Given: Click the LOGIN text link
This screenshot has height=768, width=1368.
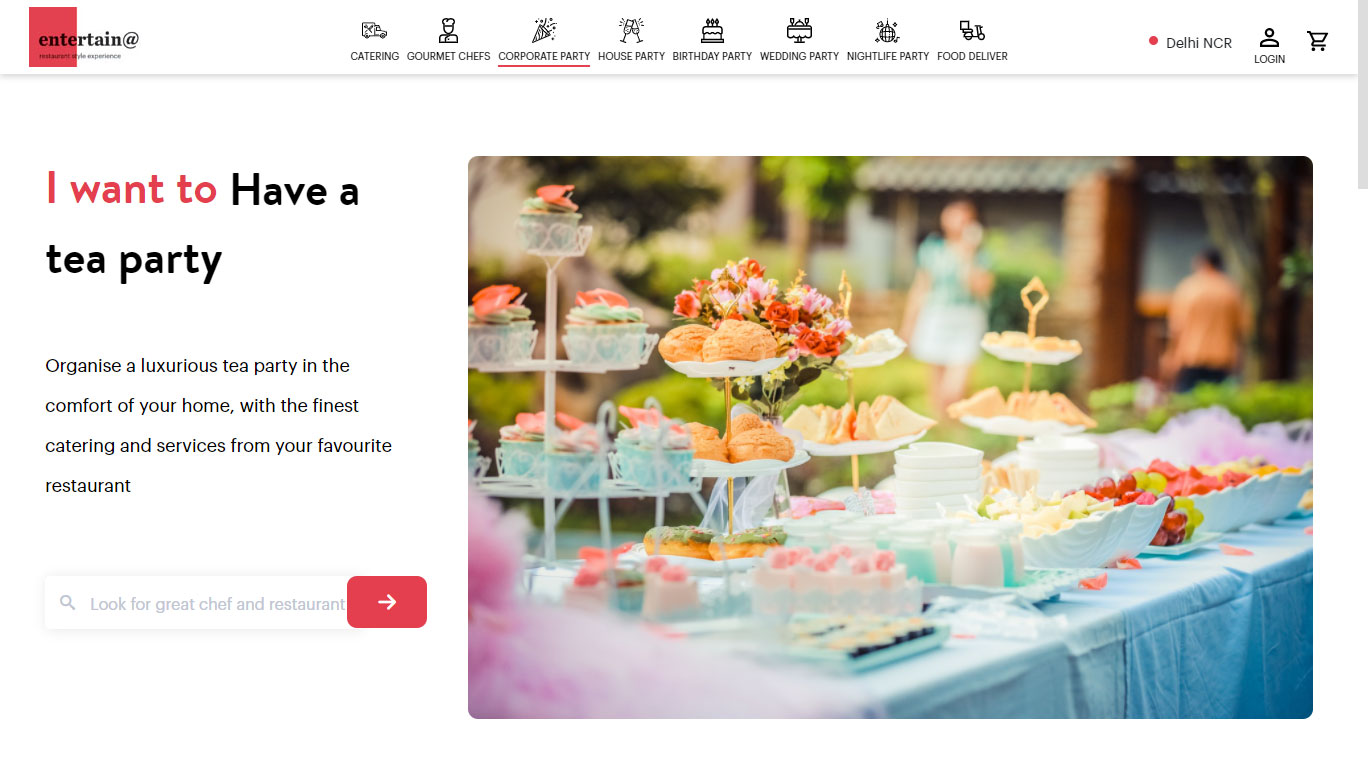Looking at the screenshot, I should click(x=1269, y=59).
